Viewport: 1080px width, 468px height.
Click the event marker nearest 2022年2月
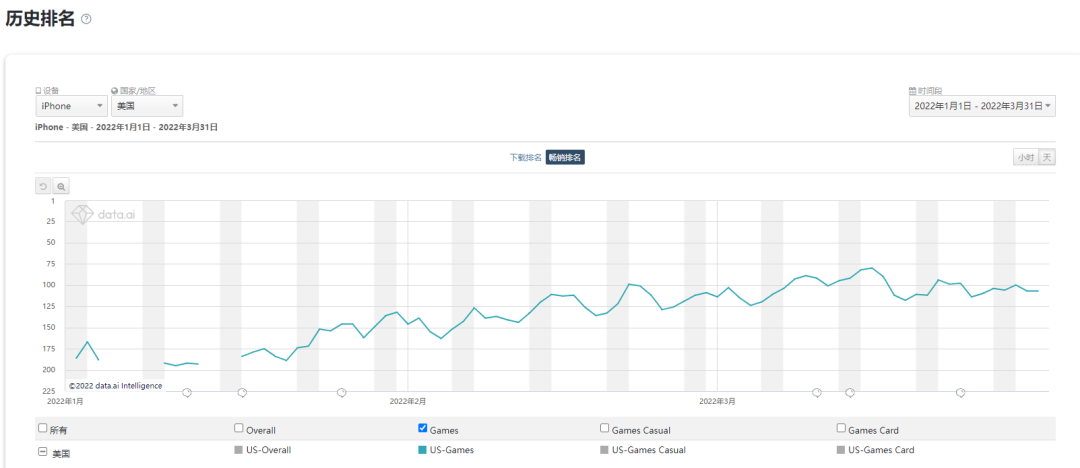pos(342,393)
